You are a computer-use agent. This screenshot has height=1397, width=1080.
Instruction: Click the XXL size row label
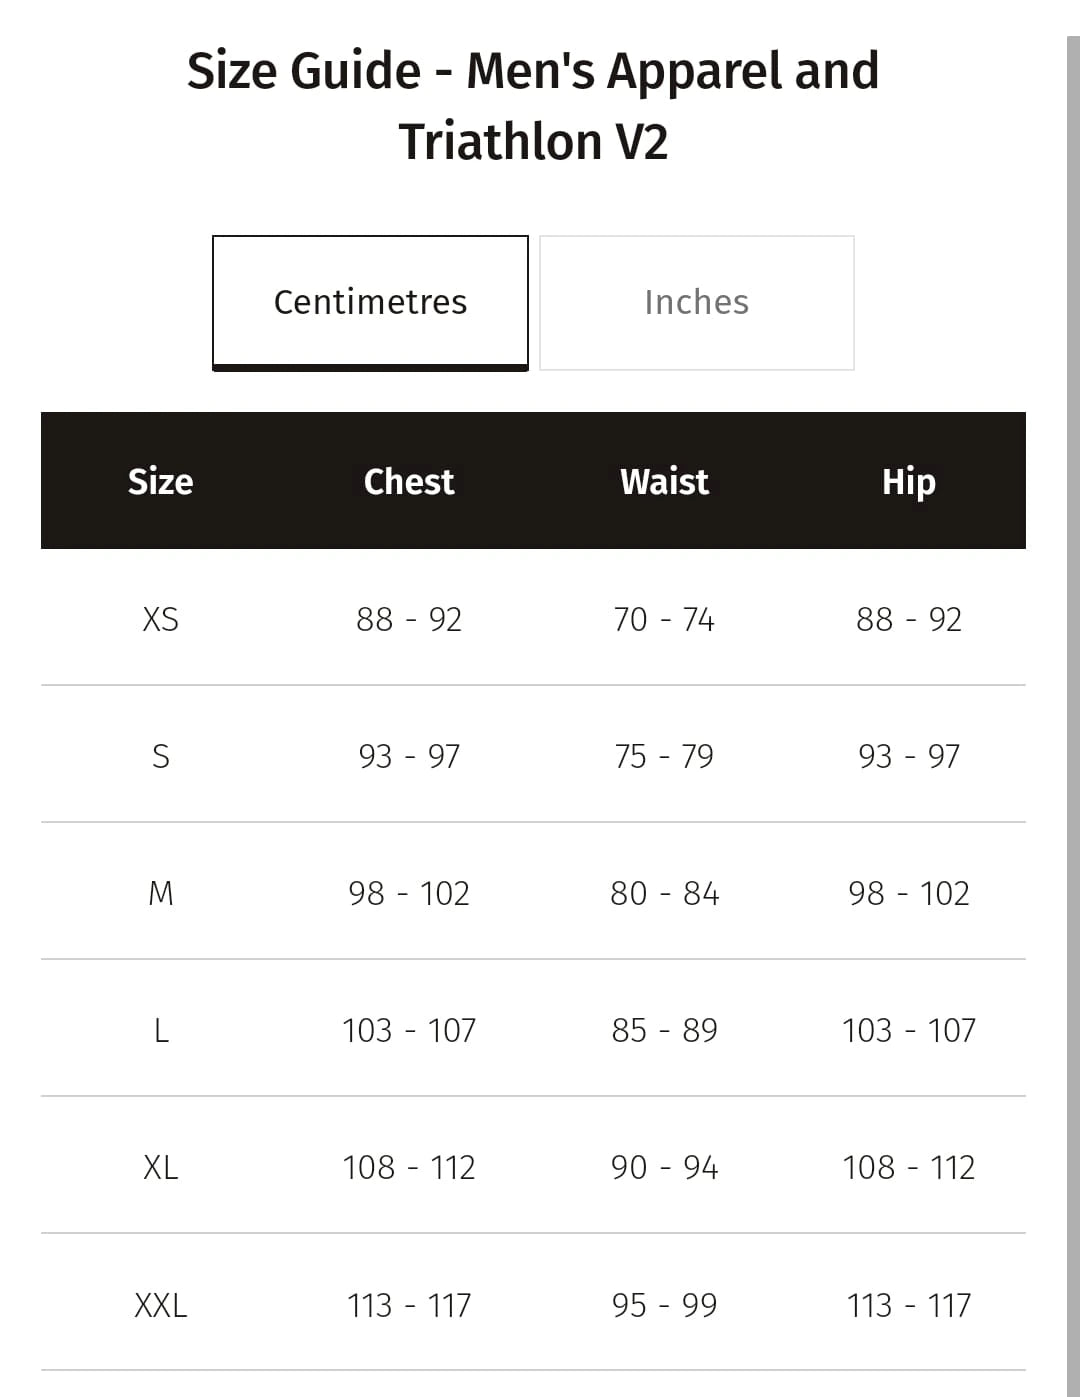(x=160, y=1305)
